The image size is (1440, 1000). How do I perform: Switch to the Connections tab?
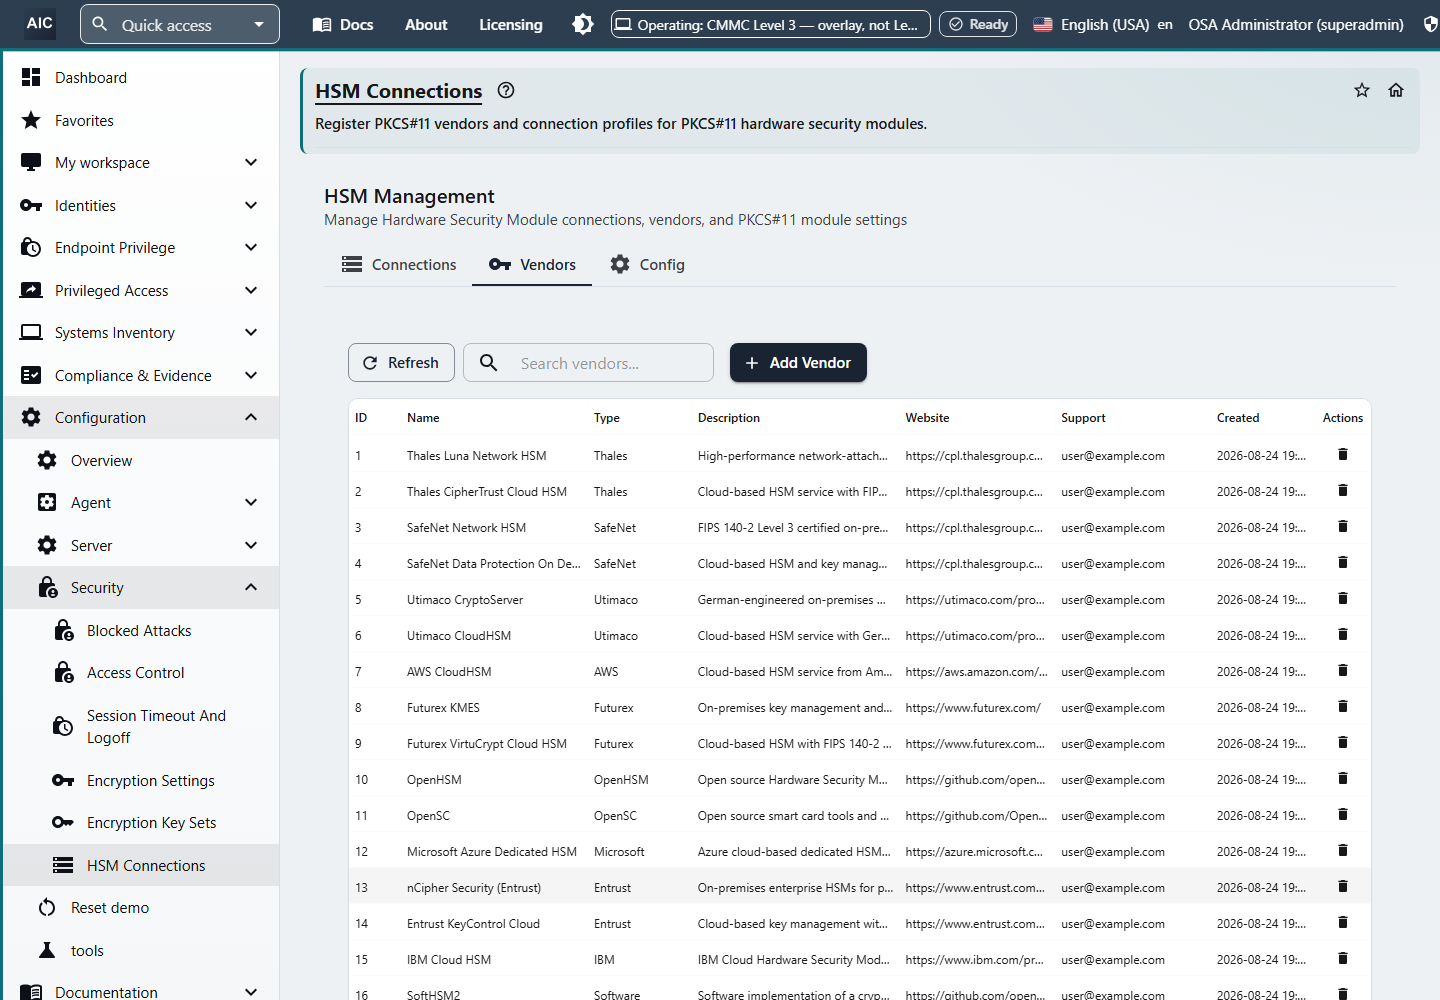click(398, 264)
